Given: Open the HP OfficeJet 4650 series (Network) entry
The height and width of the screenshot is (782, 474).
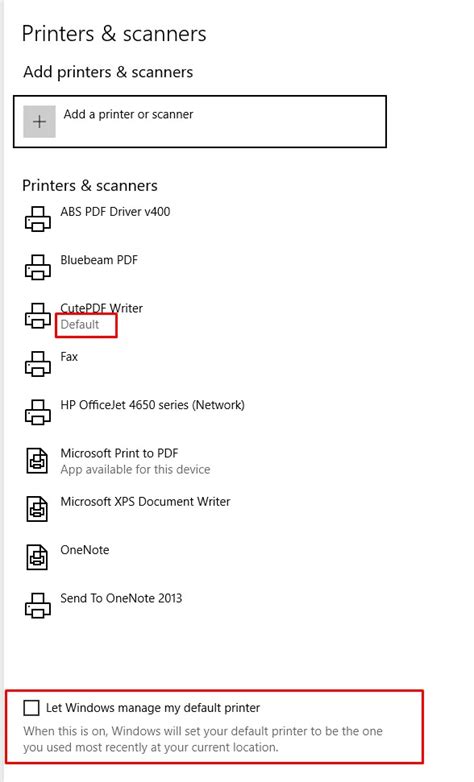Looking at the screenshot, I should click(x=153, y=405).
